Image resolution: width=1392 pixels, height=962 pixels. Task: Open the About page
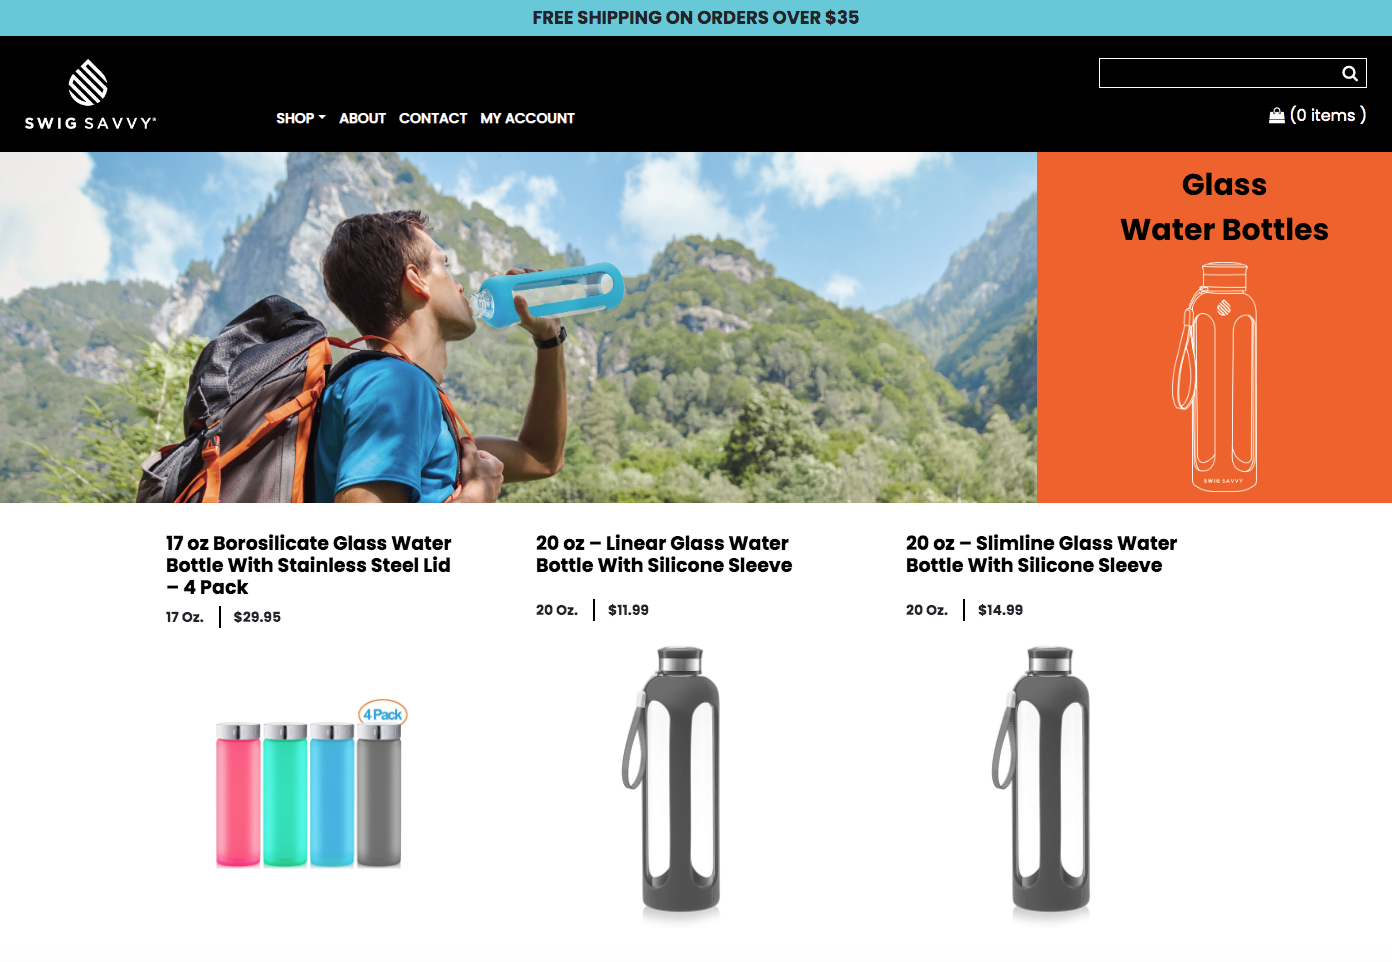362,118
